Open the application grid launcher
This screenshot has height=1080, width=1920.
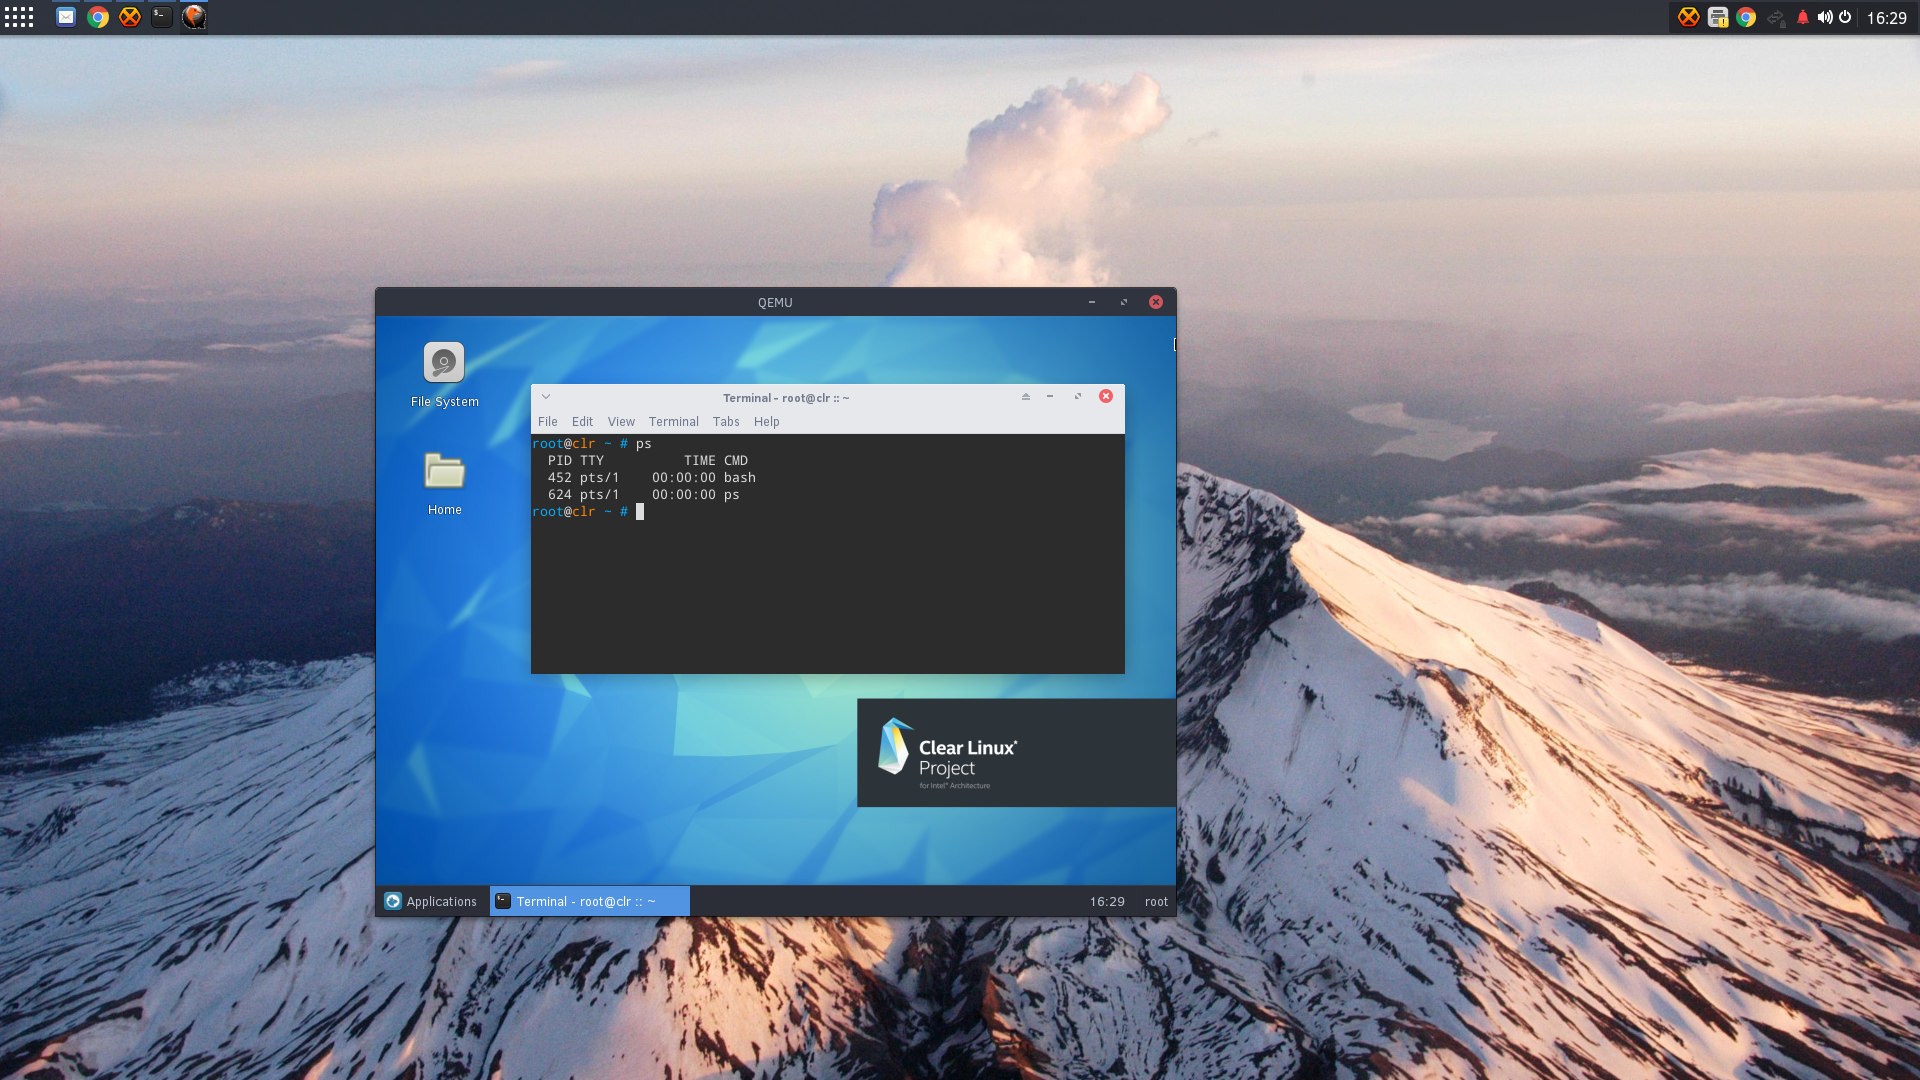click(x=18, y=17)
